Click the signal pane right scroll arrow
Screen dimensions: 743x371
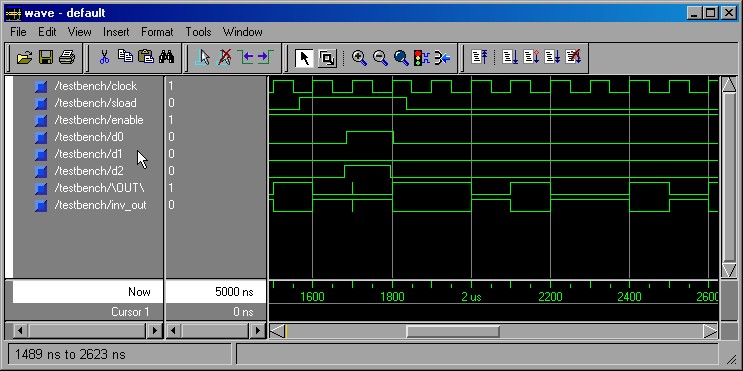(154, 330)
